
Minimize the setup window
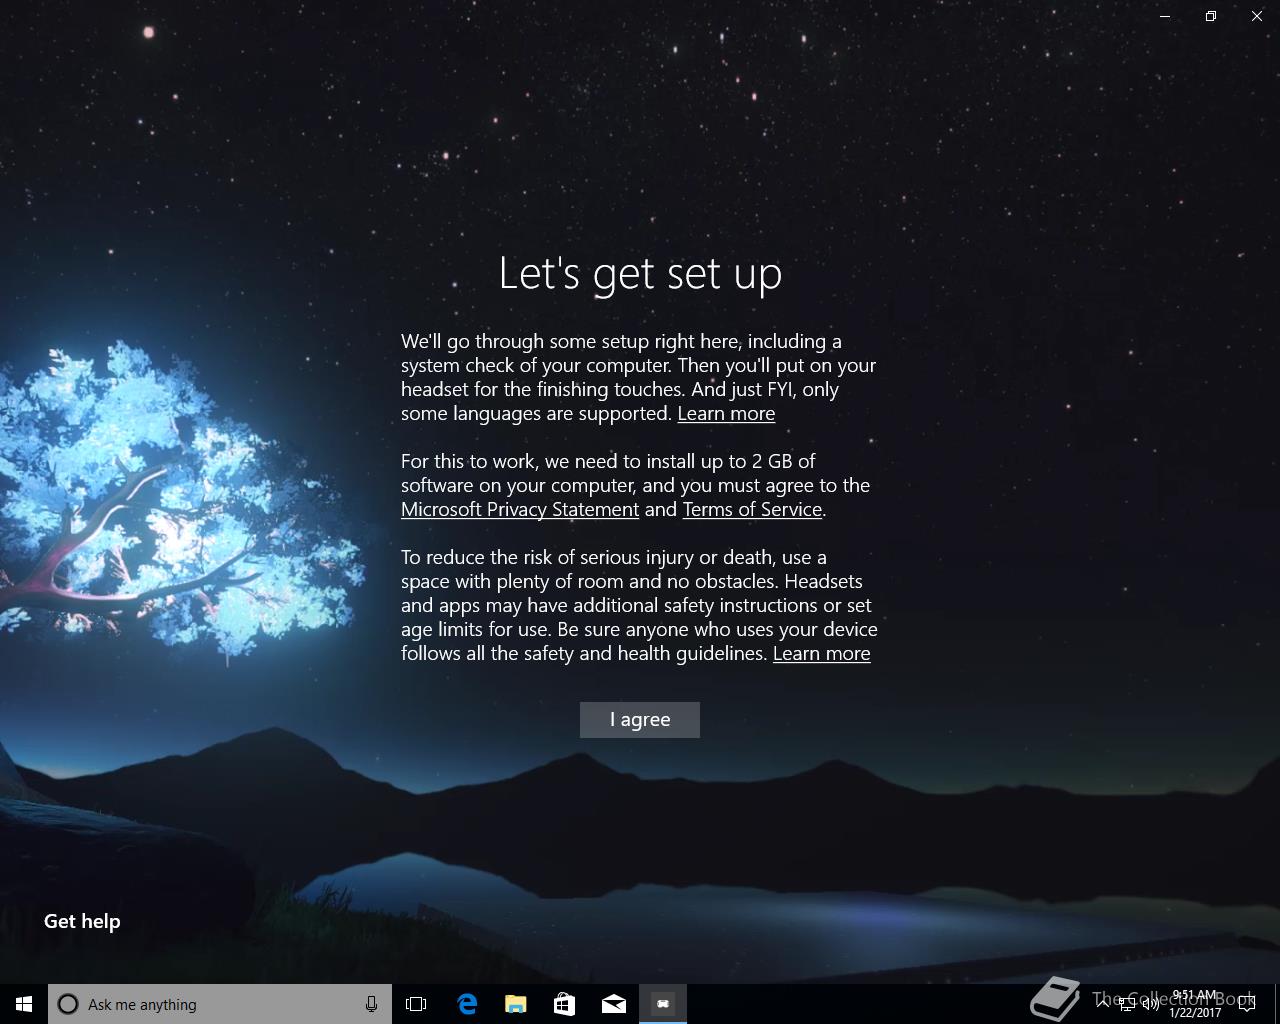1165,16
